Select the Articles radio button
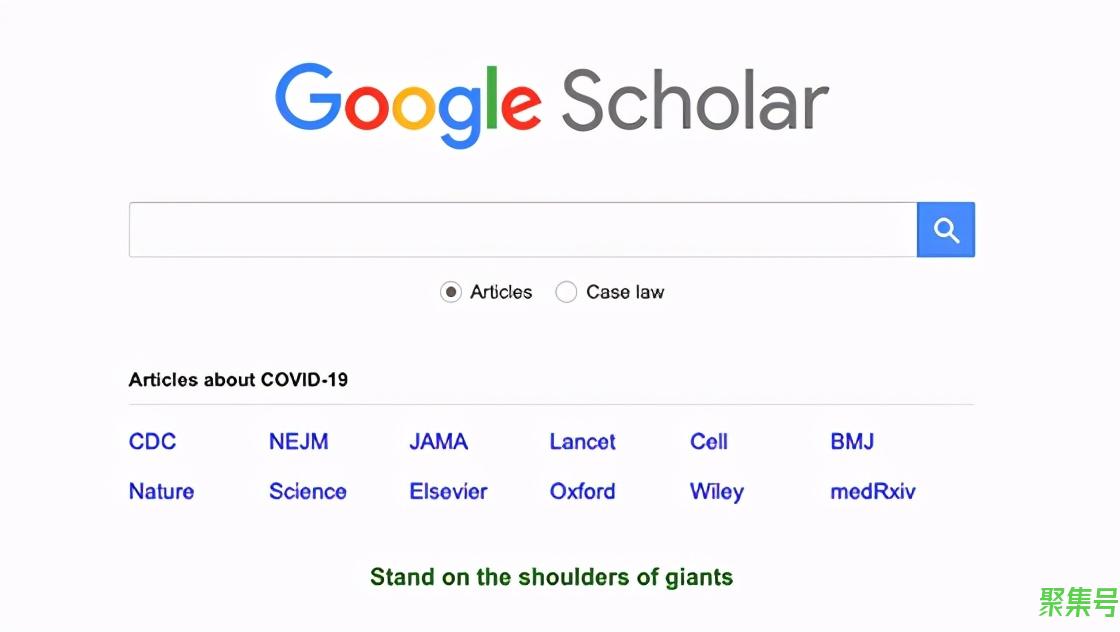This screenshot has height=632, width=1120. point(451,292)
